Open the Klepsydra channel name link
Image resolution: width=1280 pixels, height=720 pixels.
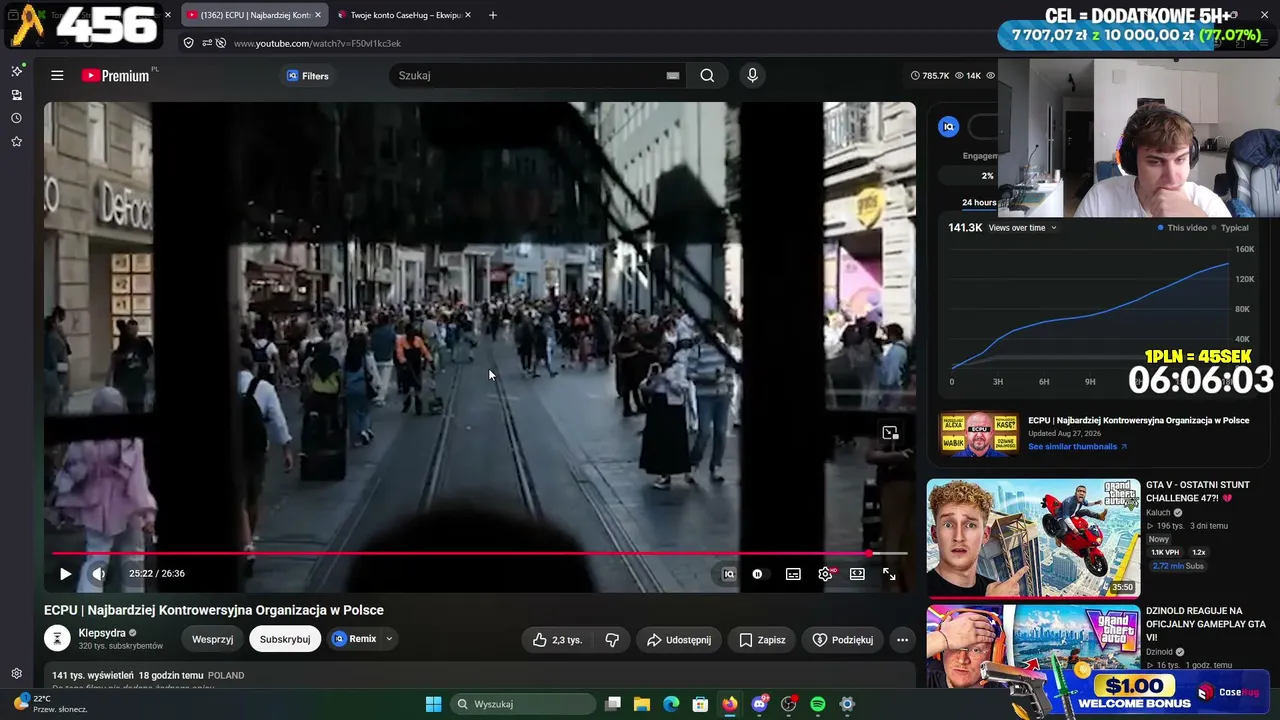[x=102, y=633]
